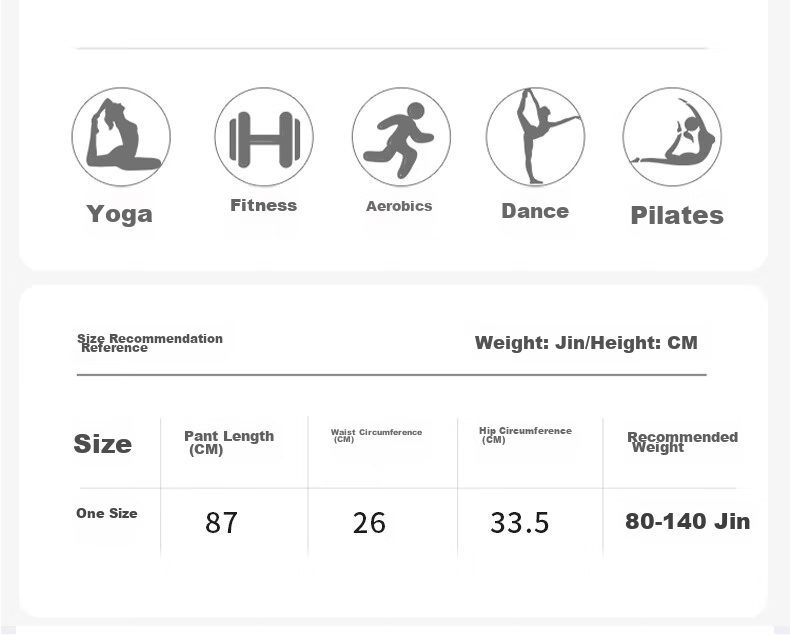Image resolution: width=790 pixels, height=636 pixels.
Task: Click the Aerobics running figure icon
Action: tap(400, 137)
